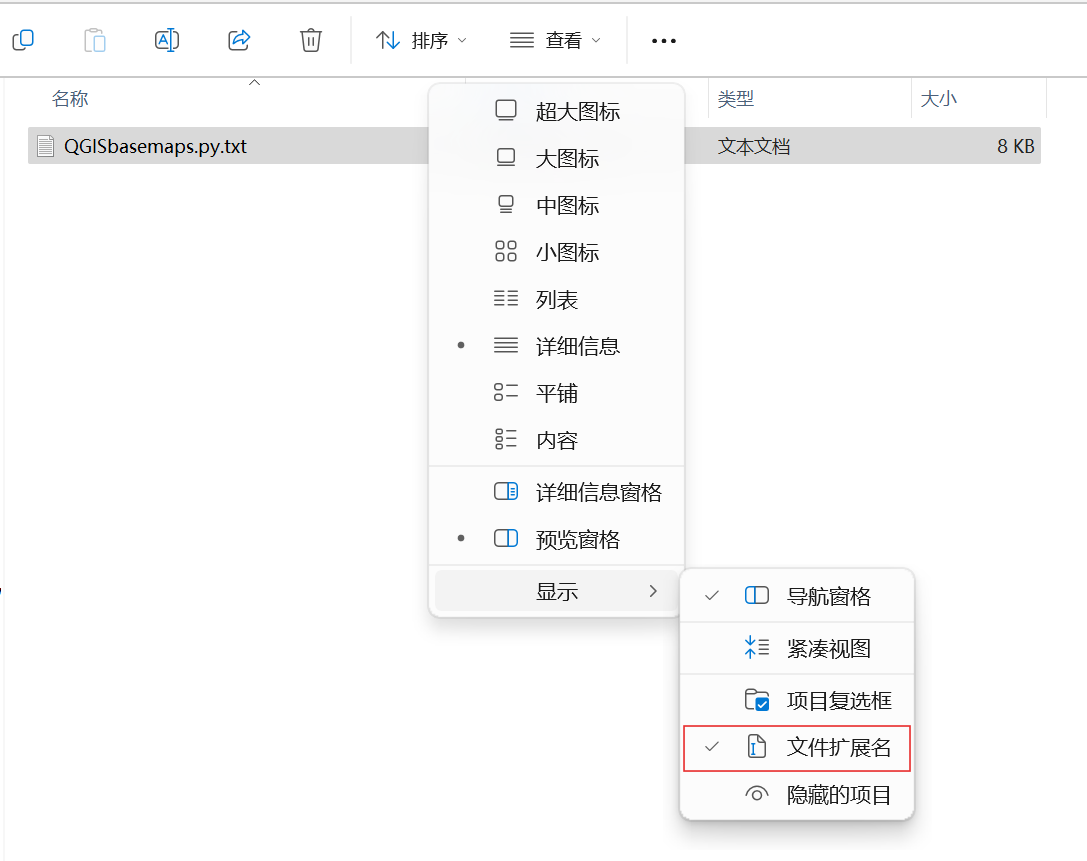This screenshot has height=861, width=1087.
Task: Click the Paste icon in the toolbar
Action: (x=94, y=40)
